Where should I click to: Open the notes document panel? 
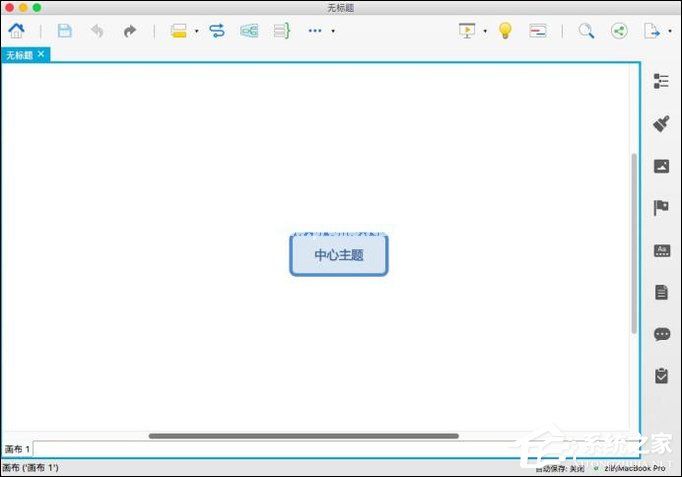click(661, 292)
